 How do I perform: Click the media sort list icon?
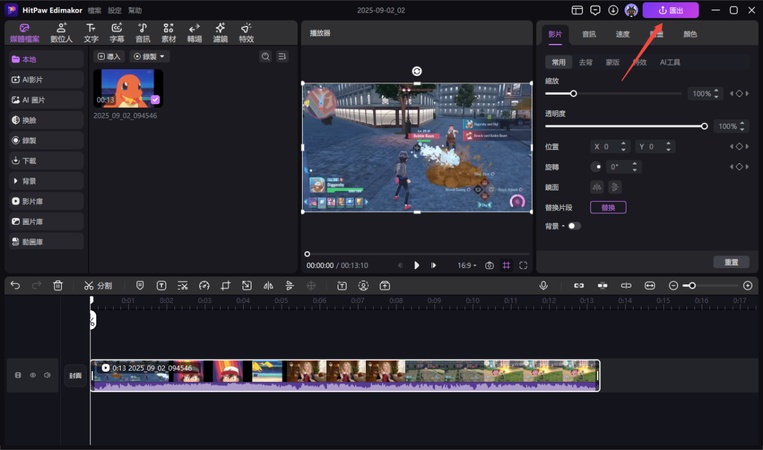pyautogui.click(x=282, y=56)
